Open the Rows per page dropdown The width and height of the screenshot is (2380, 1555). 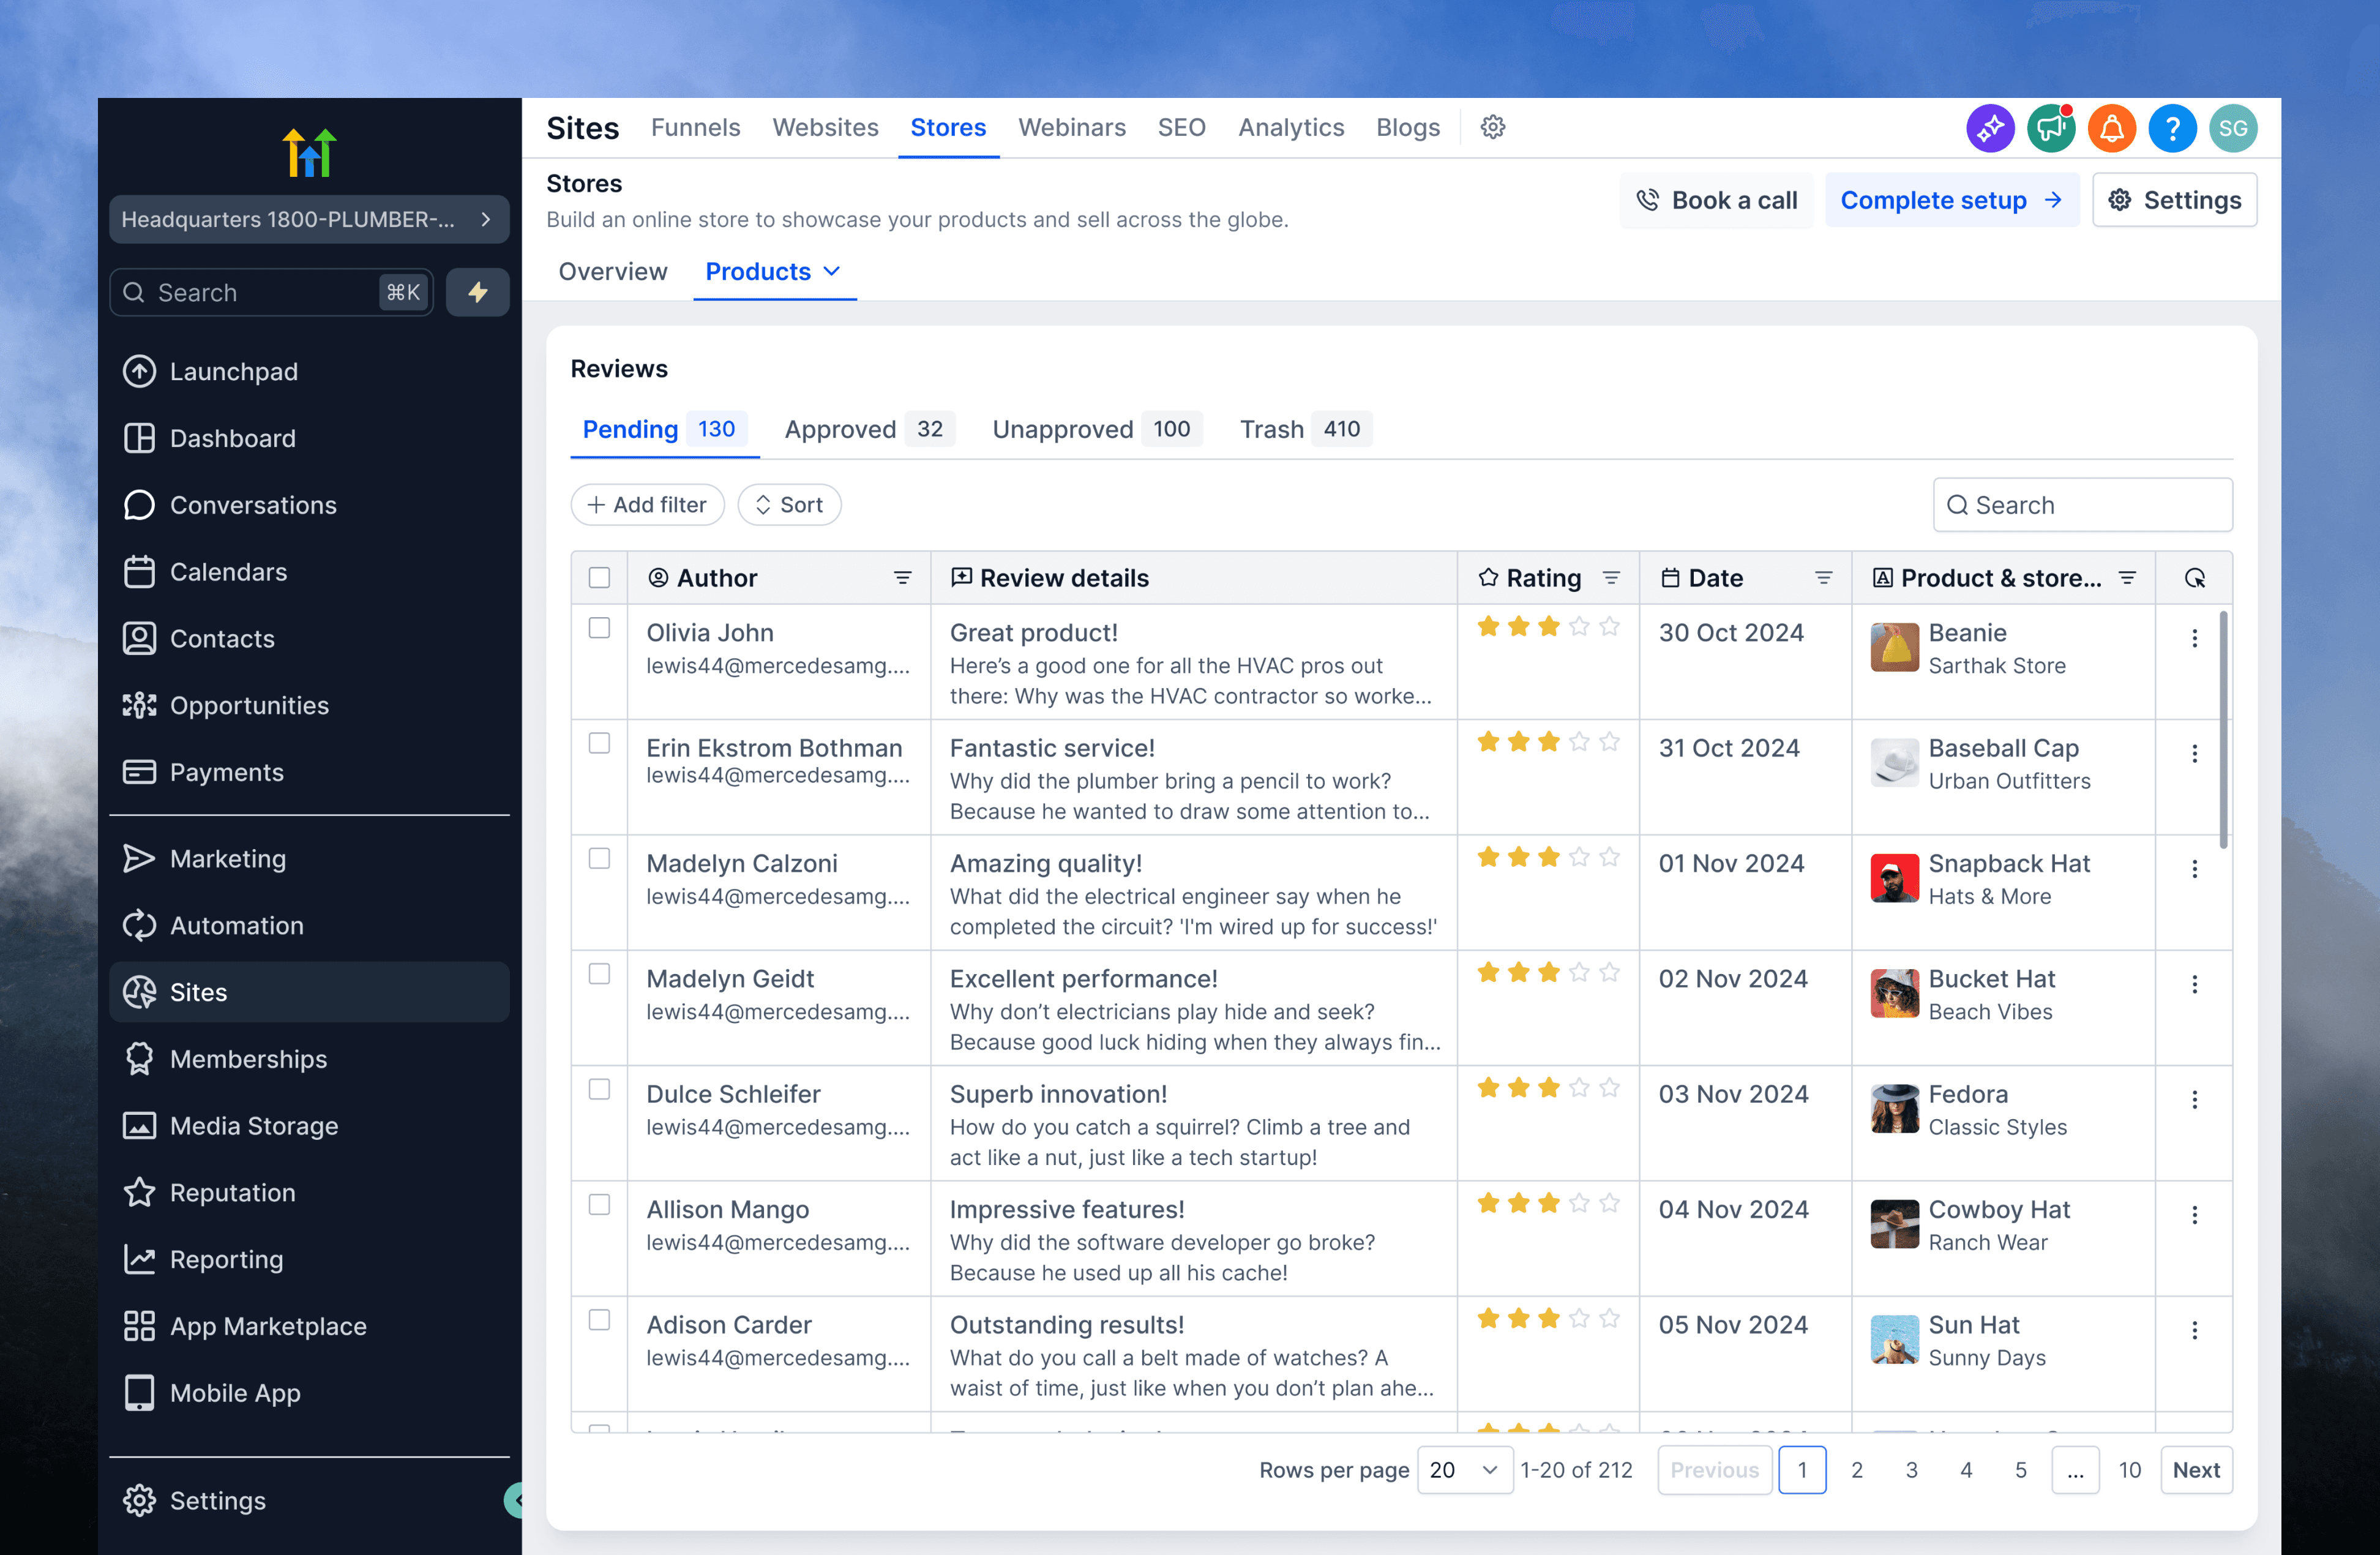pyautogui.click(x=1464, y=1469)
